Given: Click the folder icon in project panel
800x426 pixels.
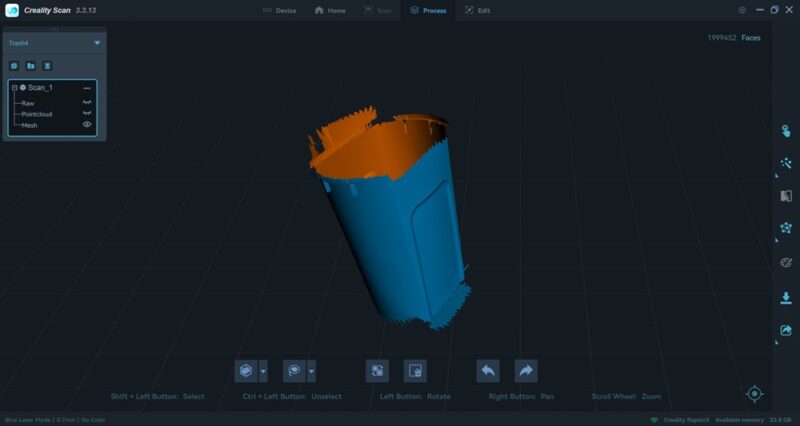Looking at the screenshot, I should click(31, 66).
